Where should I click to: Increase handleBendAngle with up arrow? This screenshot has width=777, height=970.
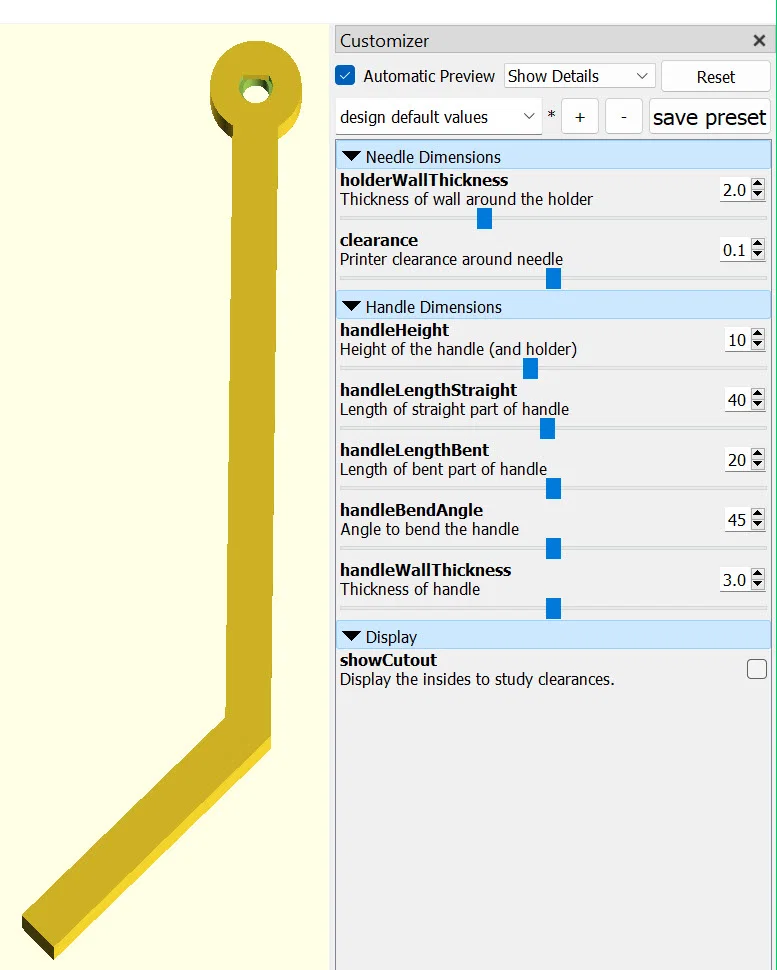coord(758,514)
